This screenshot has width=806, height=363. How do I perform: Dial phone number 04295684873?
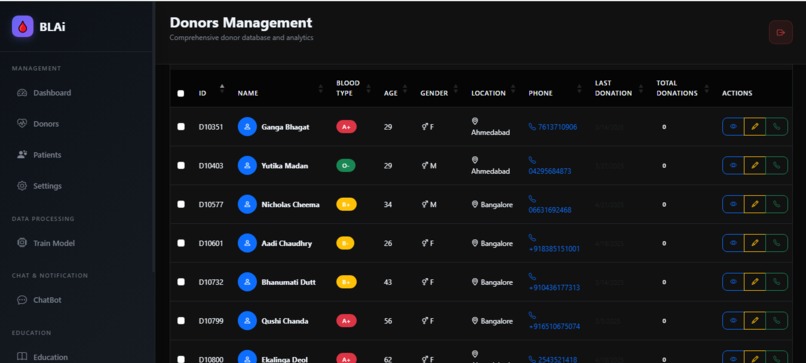(x=549, y=171)
